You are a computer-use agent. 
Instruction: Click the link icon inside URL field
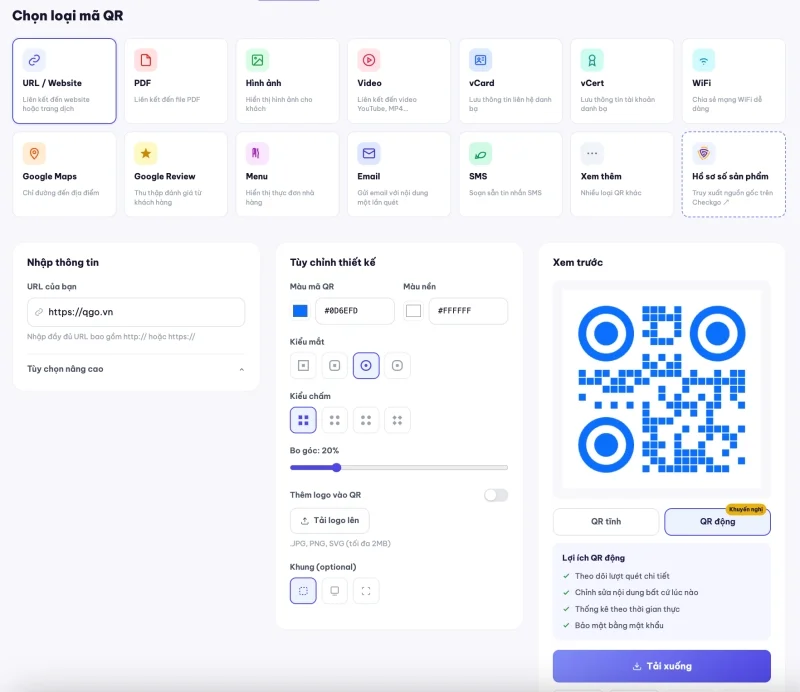[x=39, y=312]
